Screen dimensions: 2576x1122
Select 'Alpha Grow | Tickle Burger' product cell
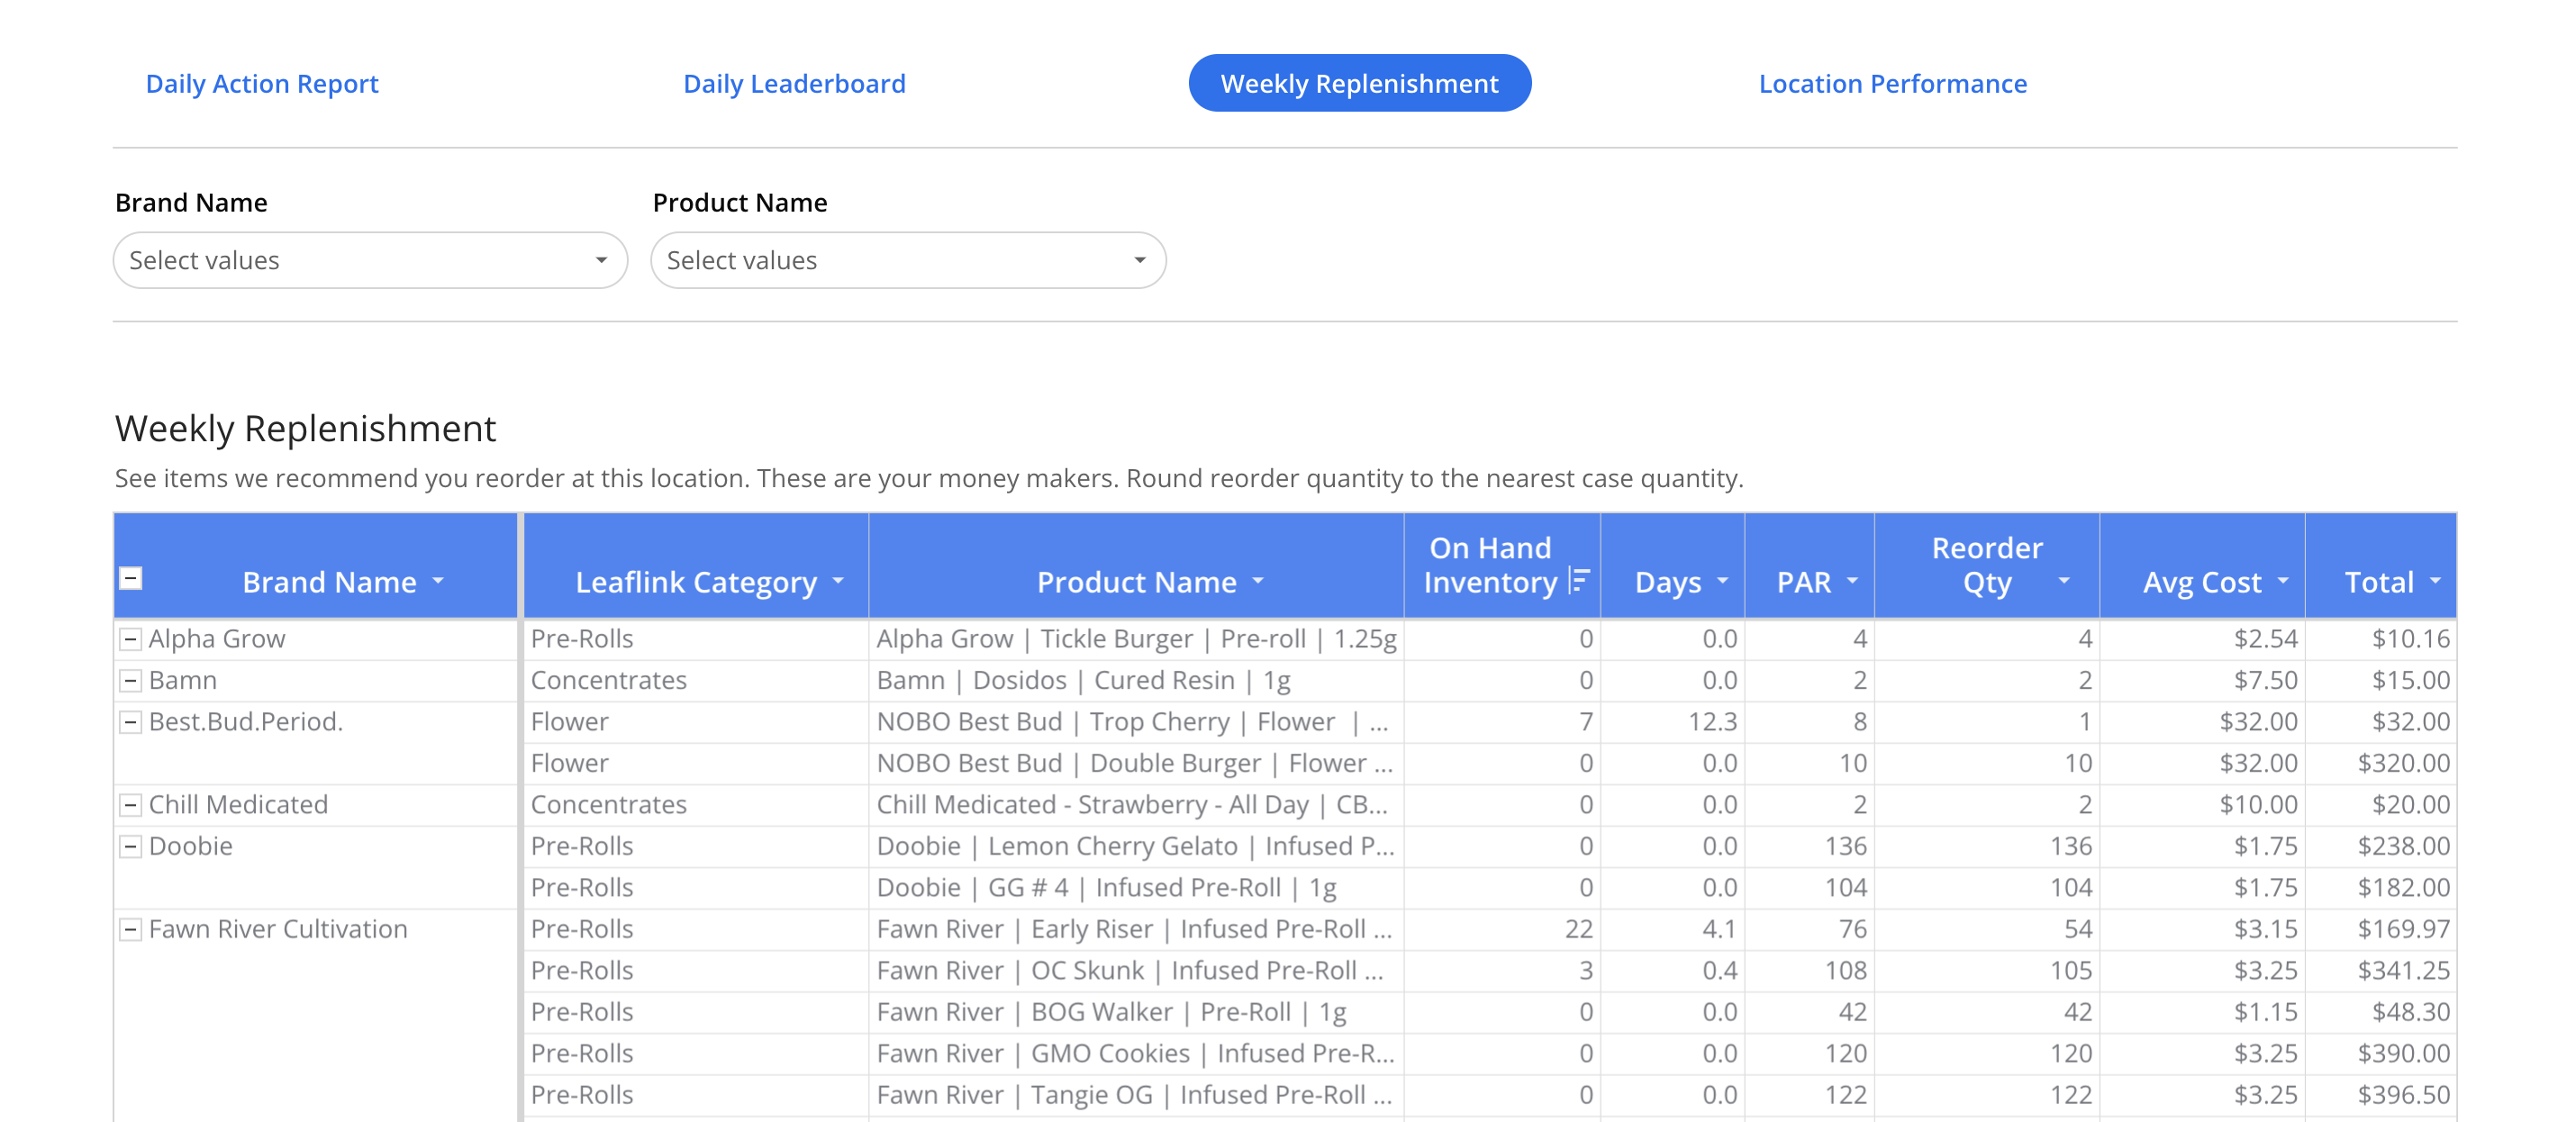pyautogui.click(x=1136, y=639)
